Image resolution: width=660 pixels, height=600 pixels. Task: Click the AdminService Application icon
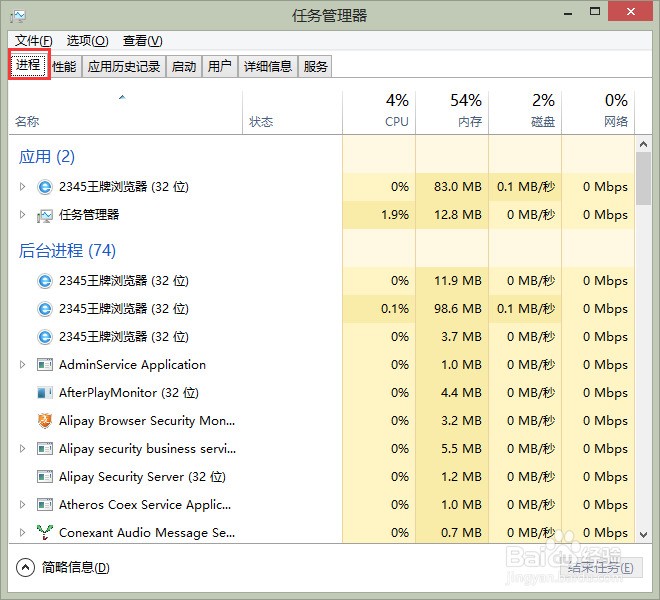click(x=45, y=365)
